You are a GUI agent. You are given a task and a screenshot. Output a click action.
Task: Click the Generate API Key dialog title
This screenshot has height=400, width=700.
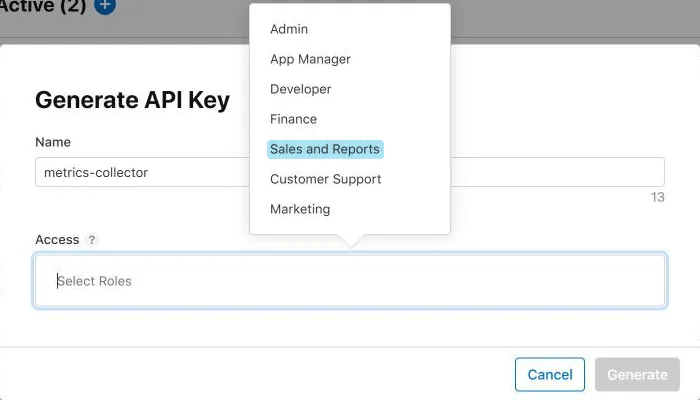coord(133,100)
